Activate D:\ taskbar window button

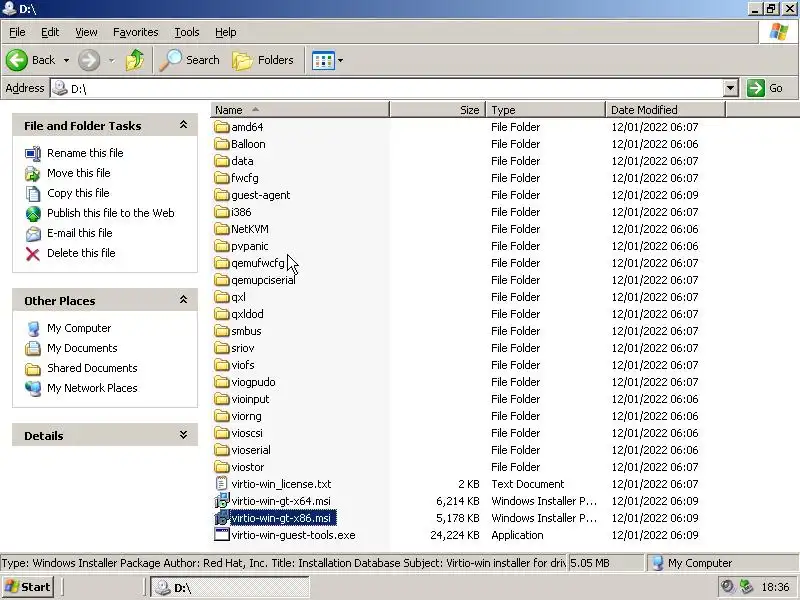[x=230, y=588]
